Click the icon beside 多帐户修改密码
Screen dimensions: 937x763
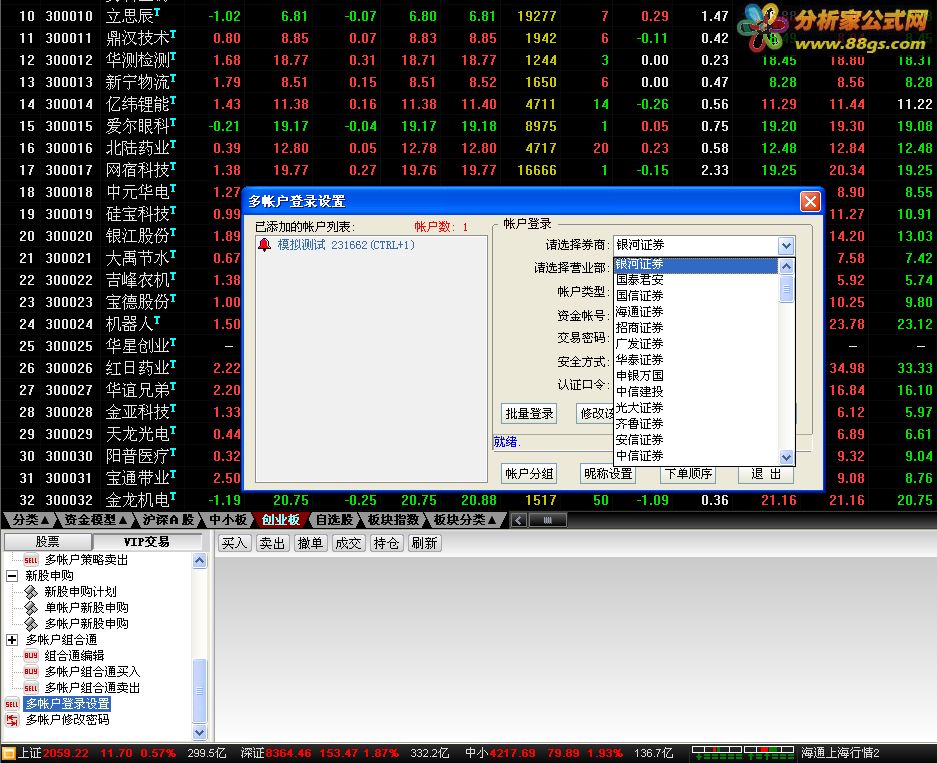(x=12, y=721)
